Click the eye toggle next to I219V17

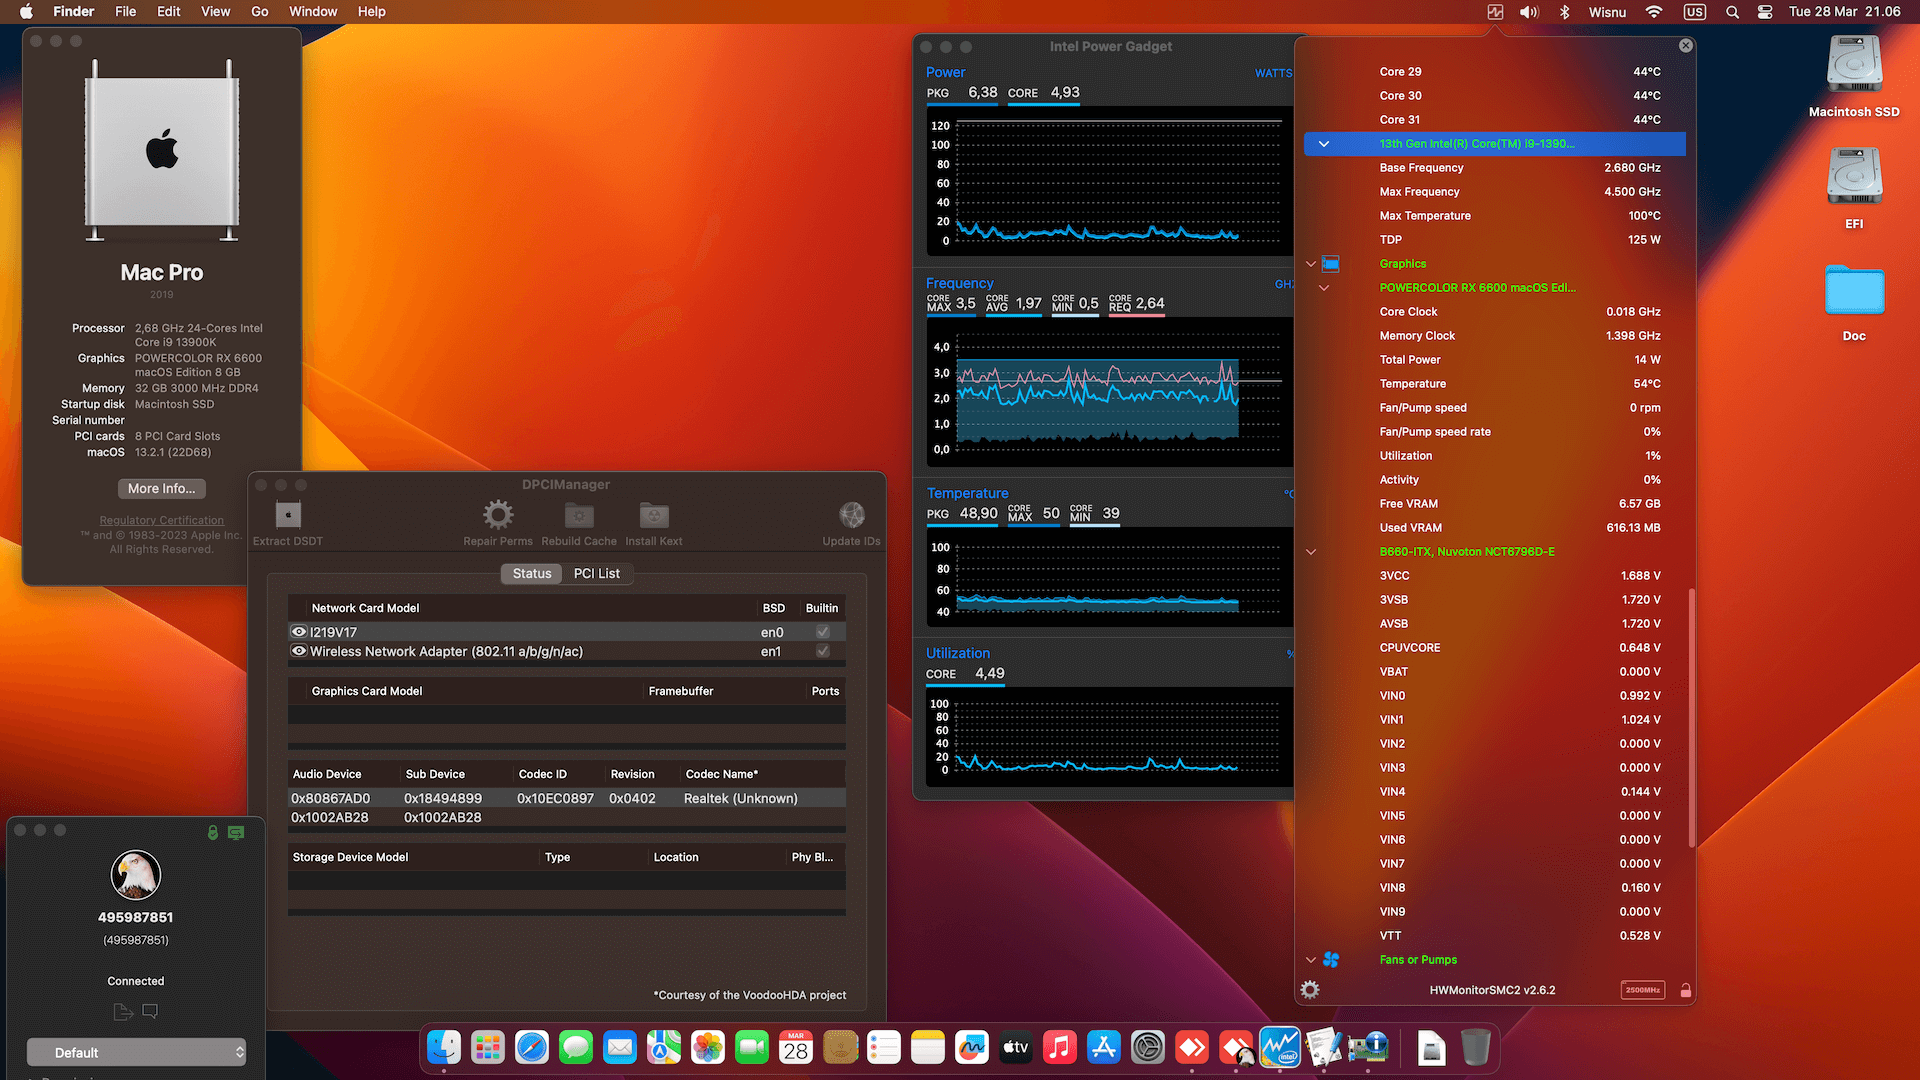point(298,631)
